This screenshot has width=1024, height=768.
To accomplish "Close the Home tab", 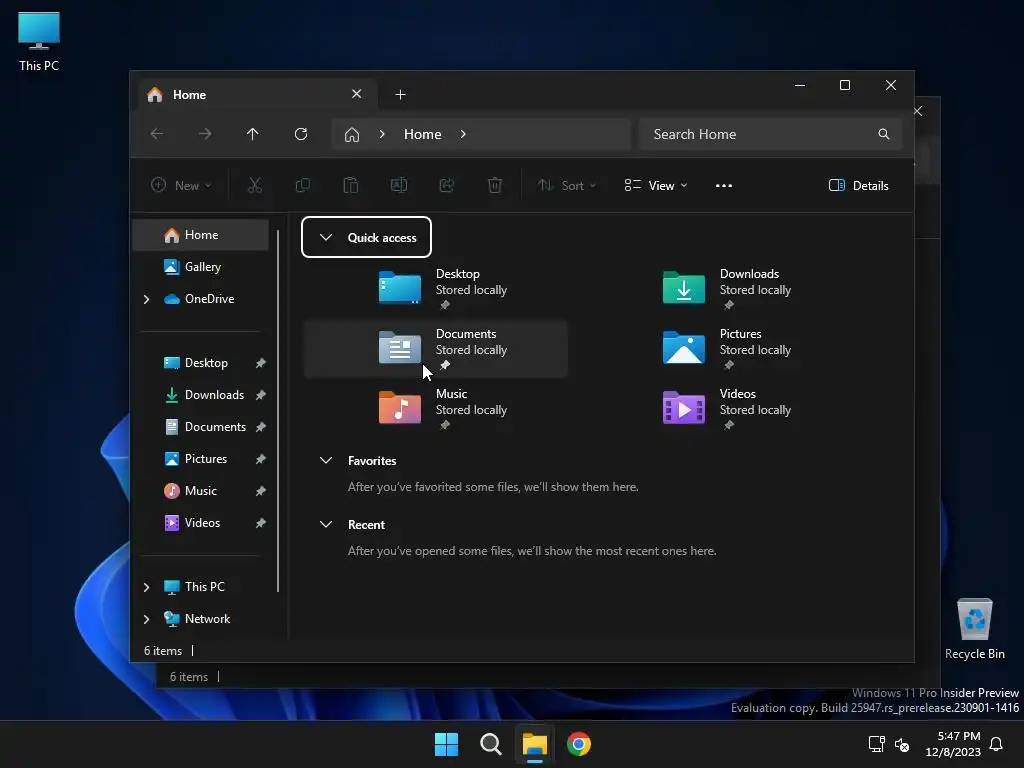I will pyautogui.click(x=357, y=94).
